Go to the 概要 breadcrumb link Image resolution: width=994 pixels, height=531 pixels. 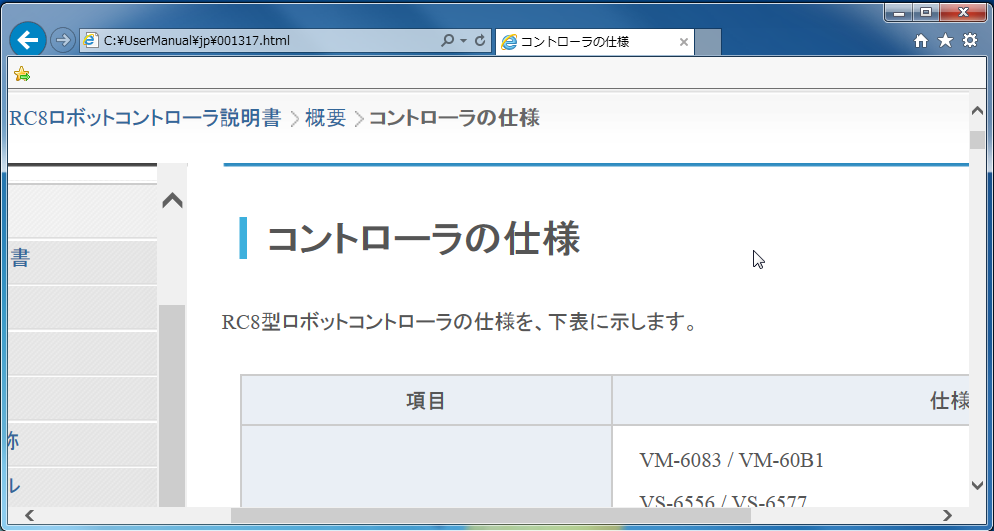[x=325, y=118]
